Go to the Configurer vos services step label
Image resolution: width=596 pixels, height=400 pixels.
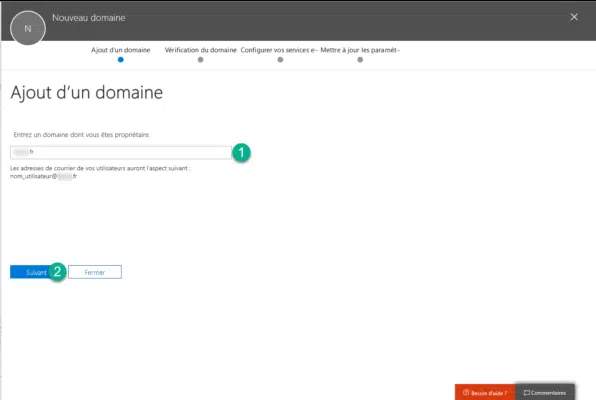click(x=279, y=50)
